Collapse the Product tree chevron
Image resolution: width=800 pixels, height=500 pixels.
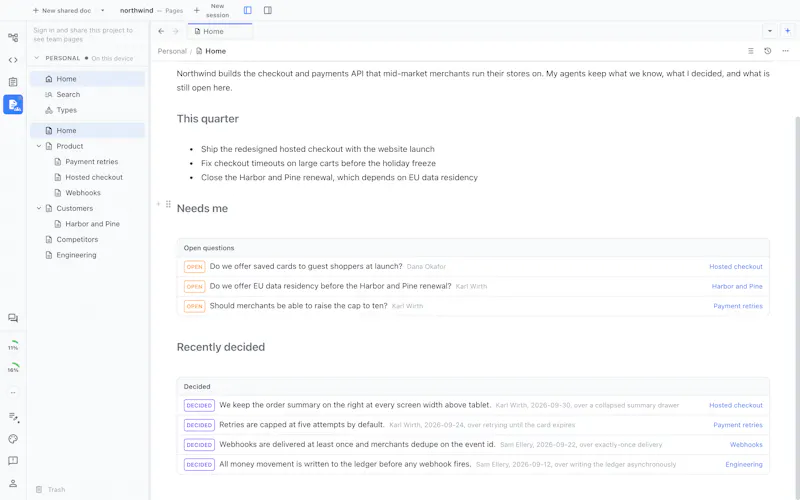[39, 146]
